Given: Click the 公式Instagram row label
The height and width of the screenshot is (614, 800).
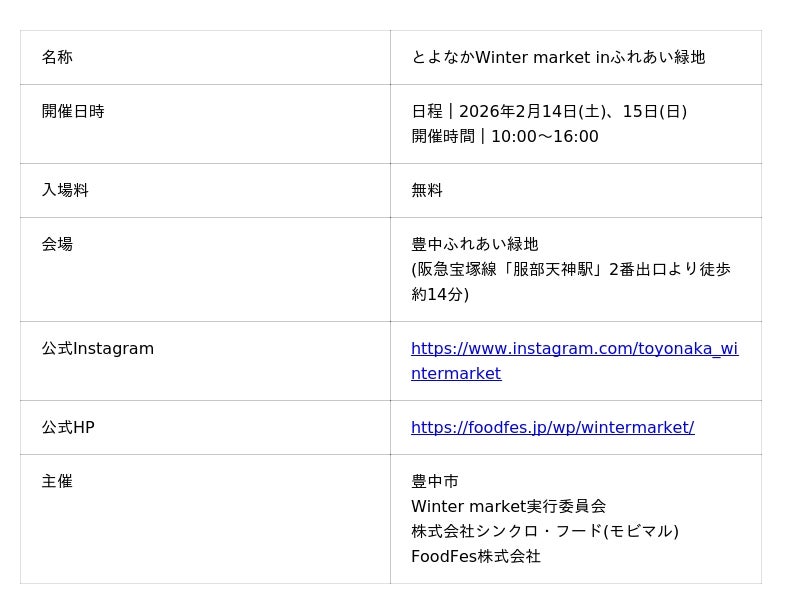Looking at the screenshot, I should (x=98, y=349).
